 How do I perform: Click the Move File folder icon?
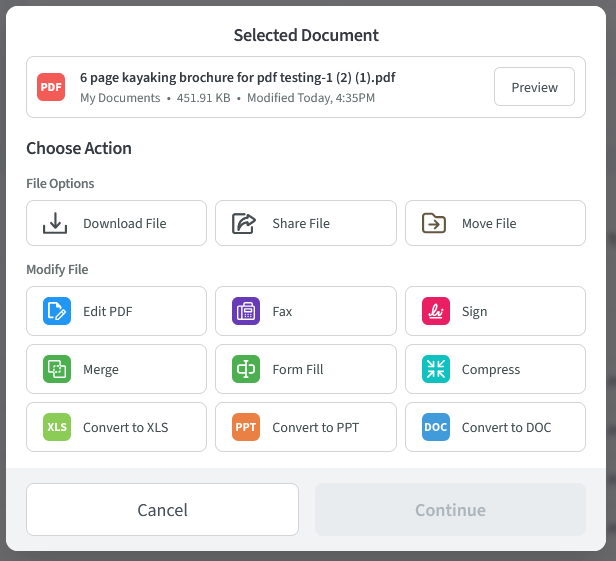coord(435,223)
